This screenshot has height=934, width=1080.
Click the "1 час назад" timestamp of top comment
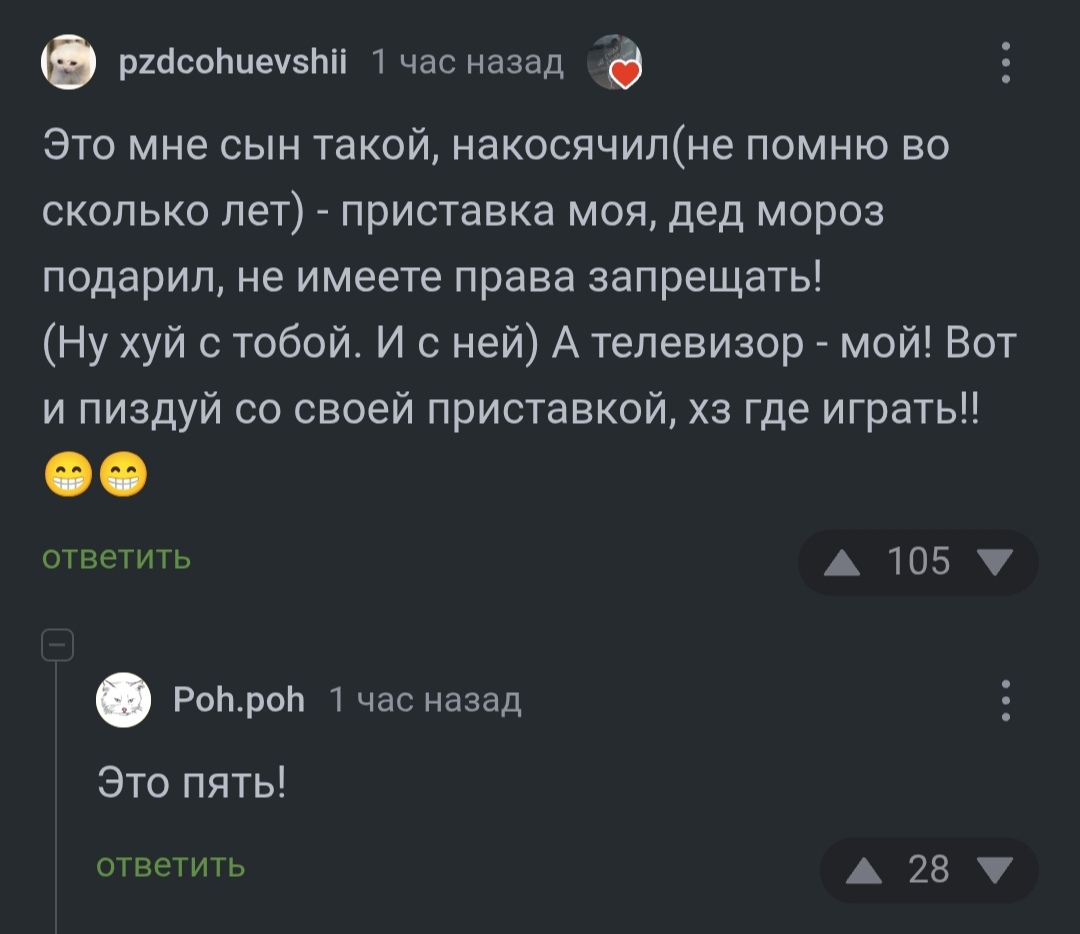(467, 63)
